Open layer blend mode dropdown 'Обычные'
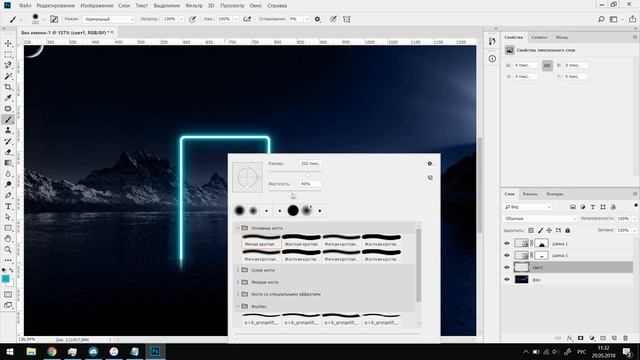The image size is (640, 360). coord(540,219)
